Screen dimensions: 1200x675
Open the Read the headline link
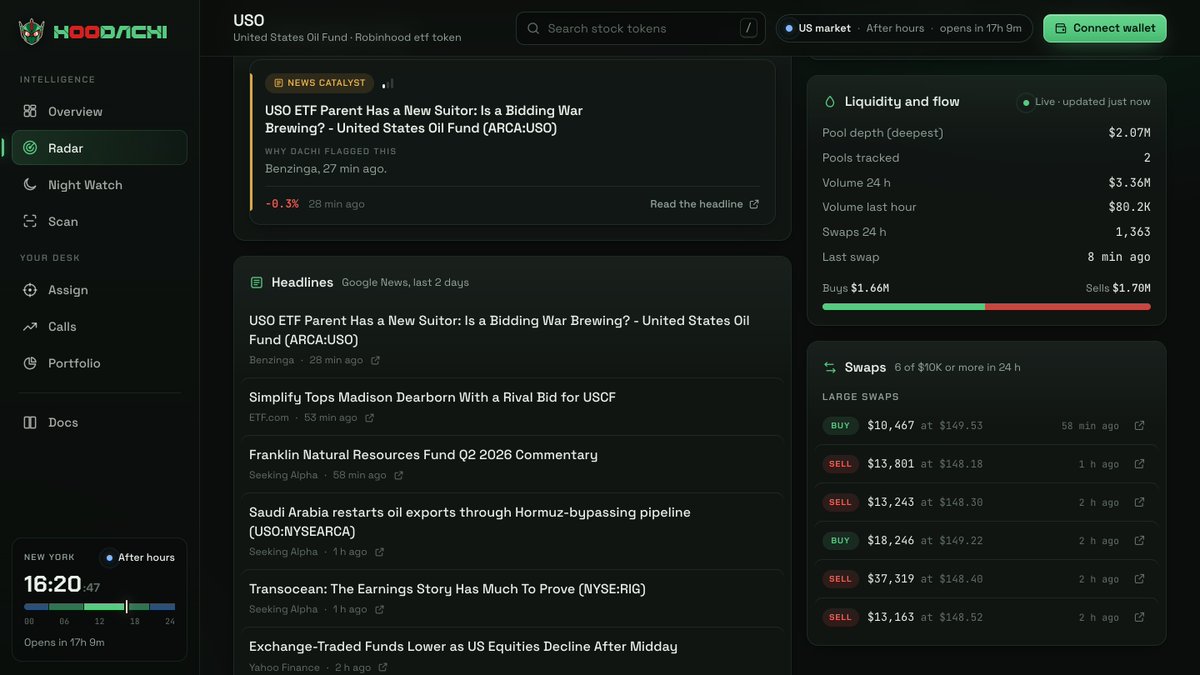click(x=704, y=204)
